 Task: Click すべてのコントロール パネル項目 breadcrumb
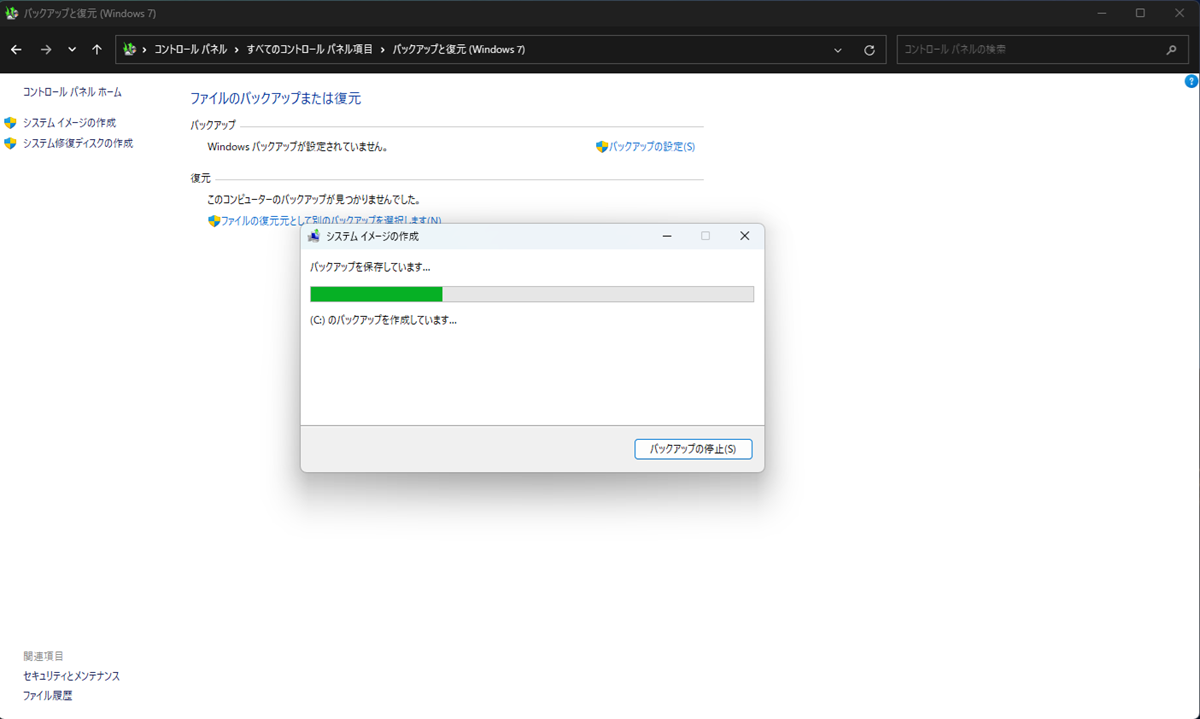(309, 50)
